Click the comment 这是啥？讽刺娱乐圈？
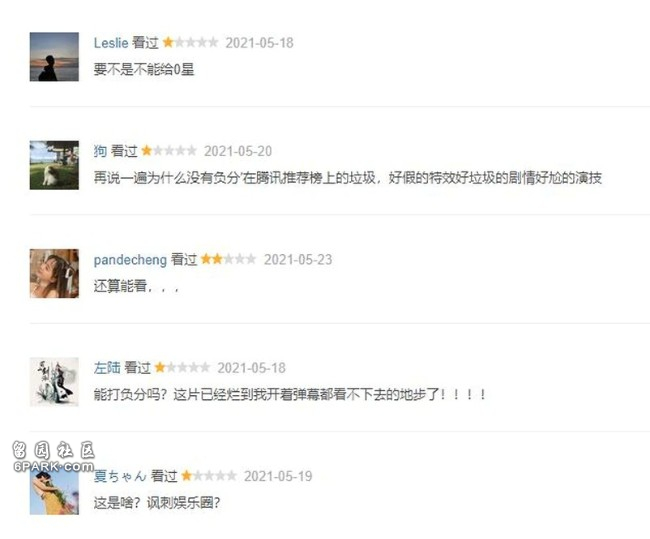This screenshot has width=650, height=539. 157,503
